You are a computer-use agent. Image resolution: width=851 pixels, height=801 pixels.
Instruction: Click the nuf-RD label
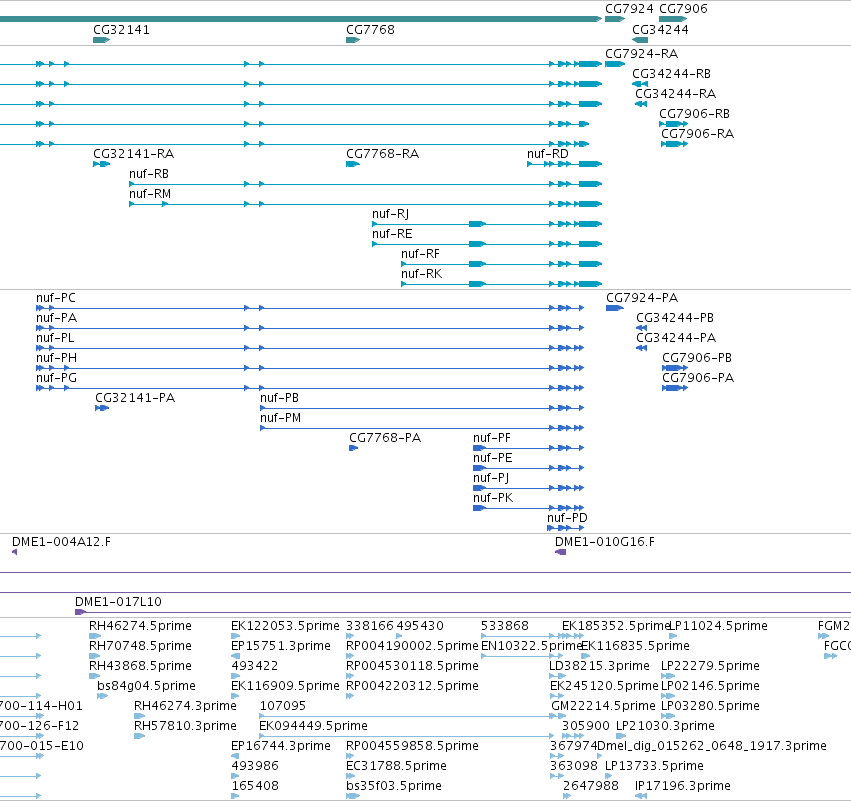tap(548, 154)
